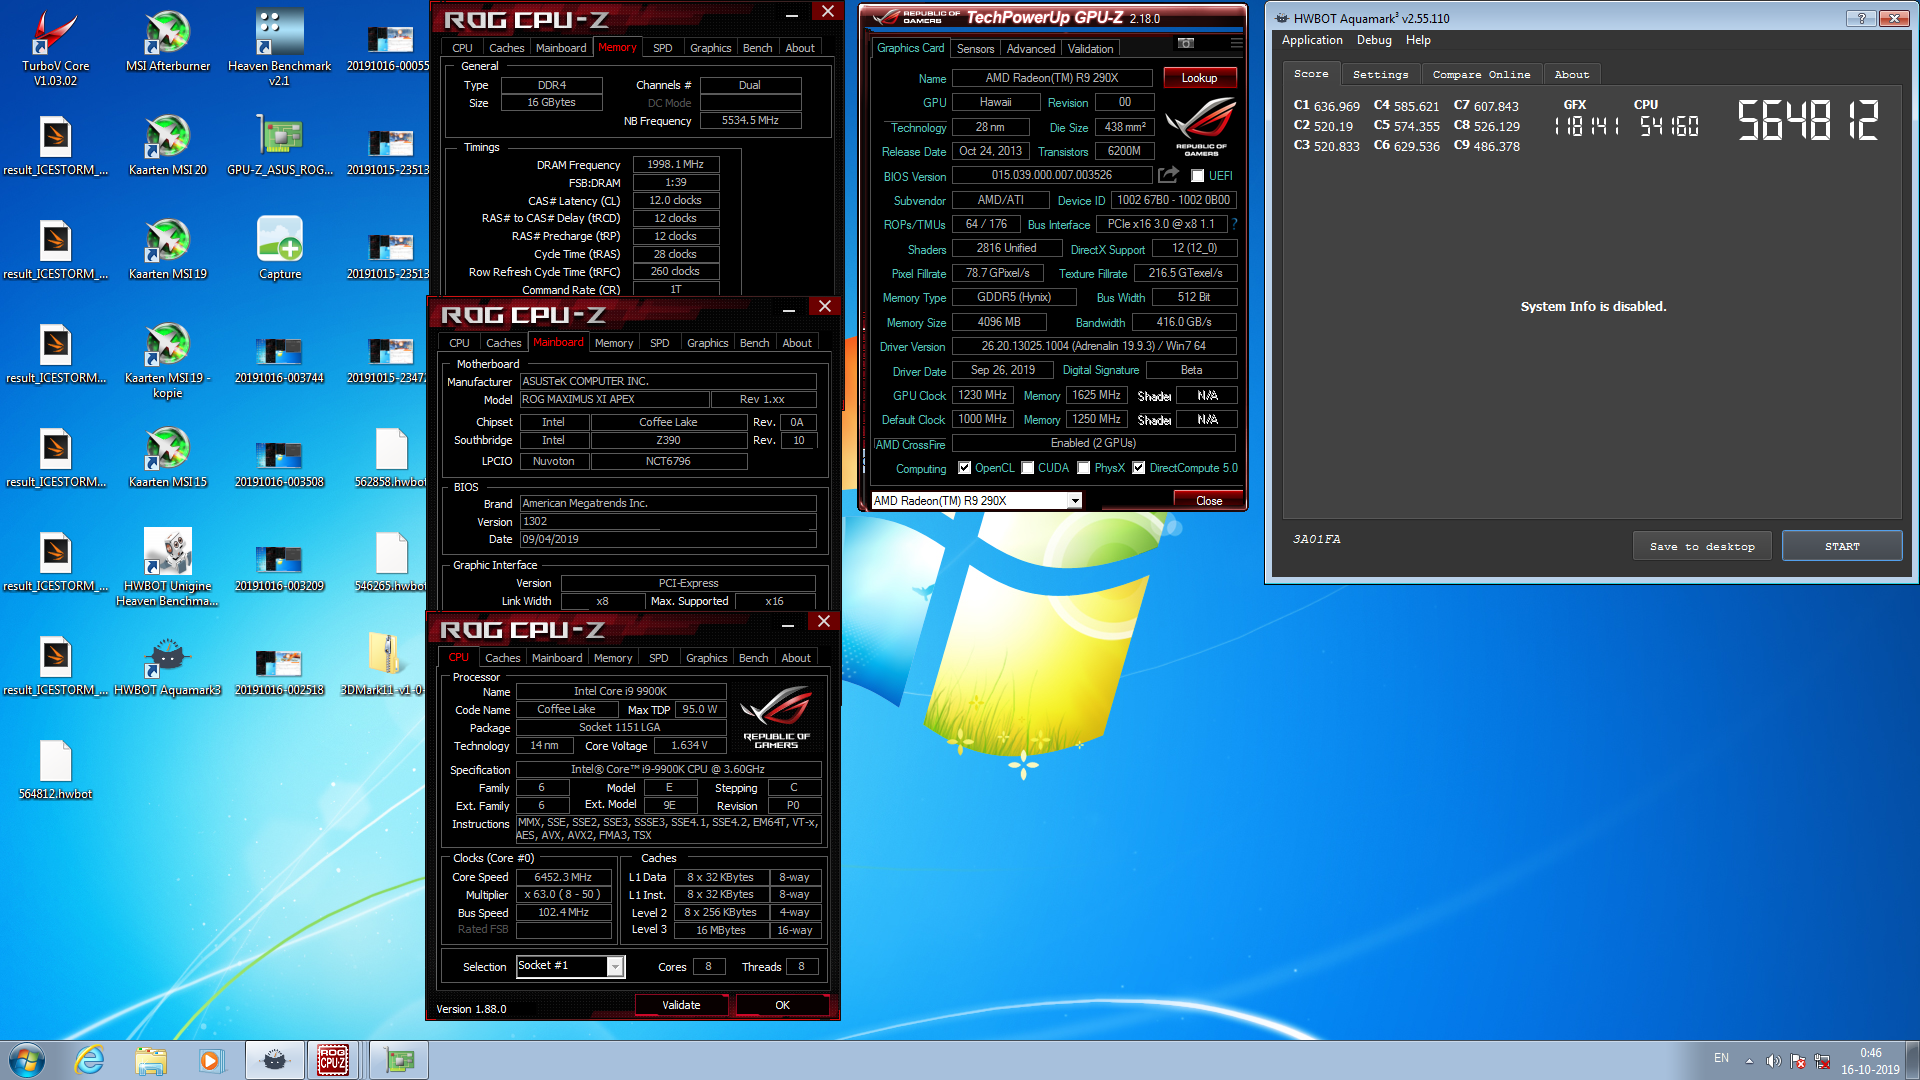
Task: Open the TurboV Core desktop shortcut
Action: [x=55, y=46]
